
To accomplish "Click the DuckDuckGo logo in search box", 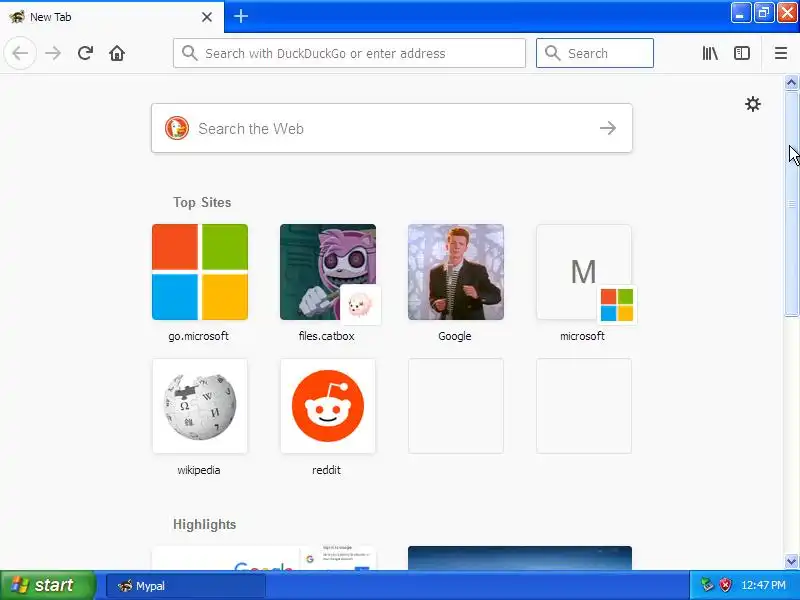I will click(177, 128).
